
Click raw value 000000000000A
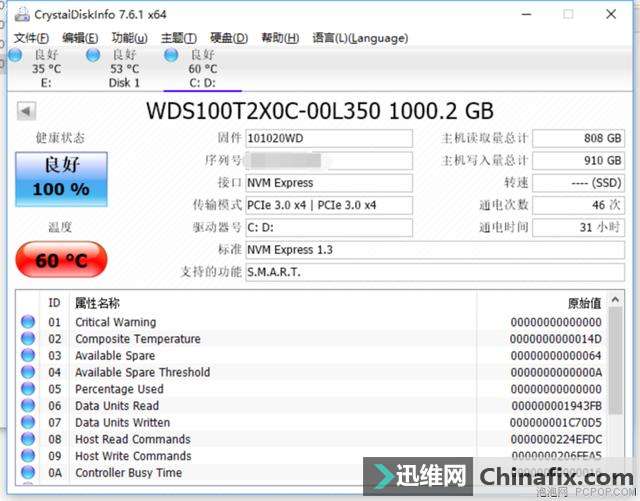[x=556, y=372]
